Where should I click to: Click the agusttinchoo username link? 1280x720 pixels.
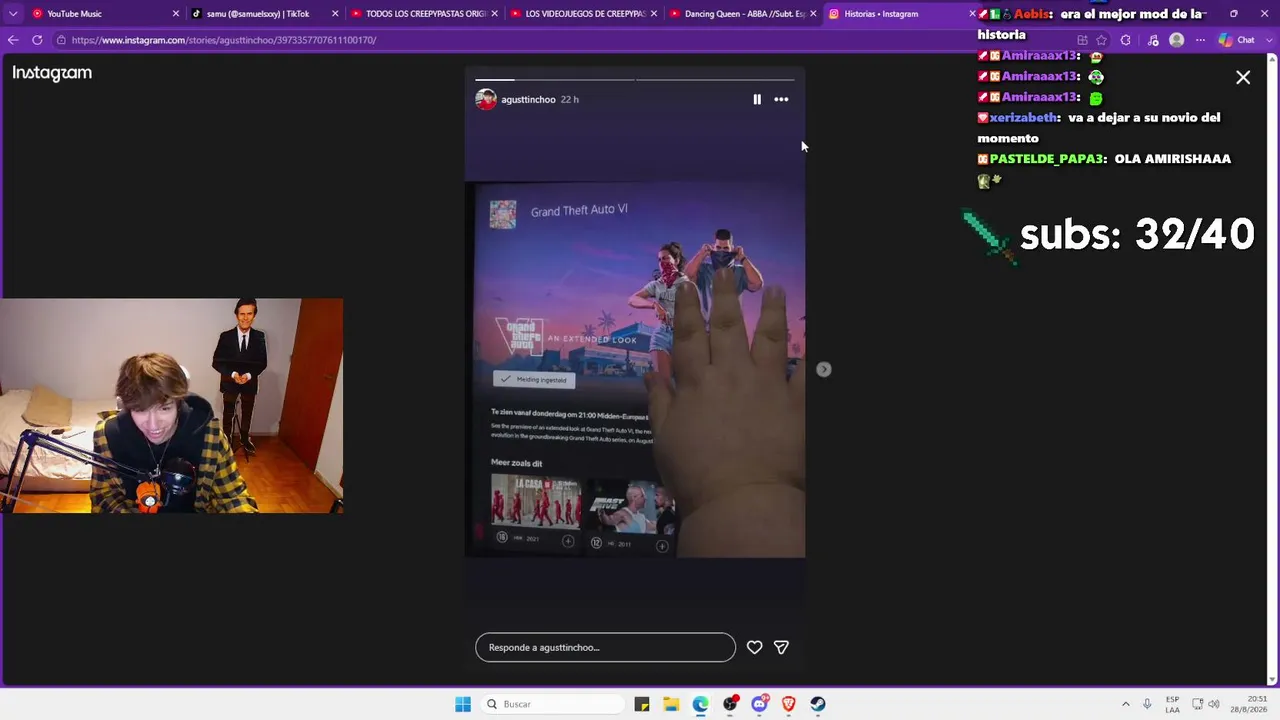tap(528, 99)
